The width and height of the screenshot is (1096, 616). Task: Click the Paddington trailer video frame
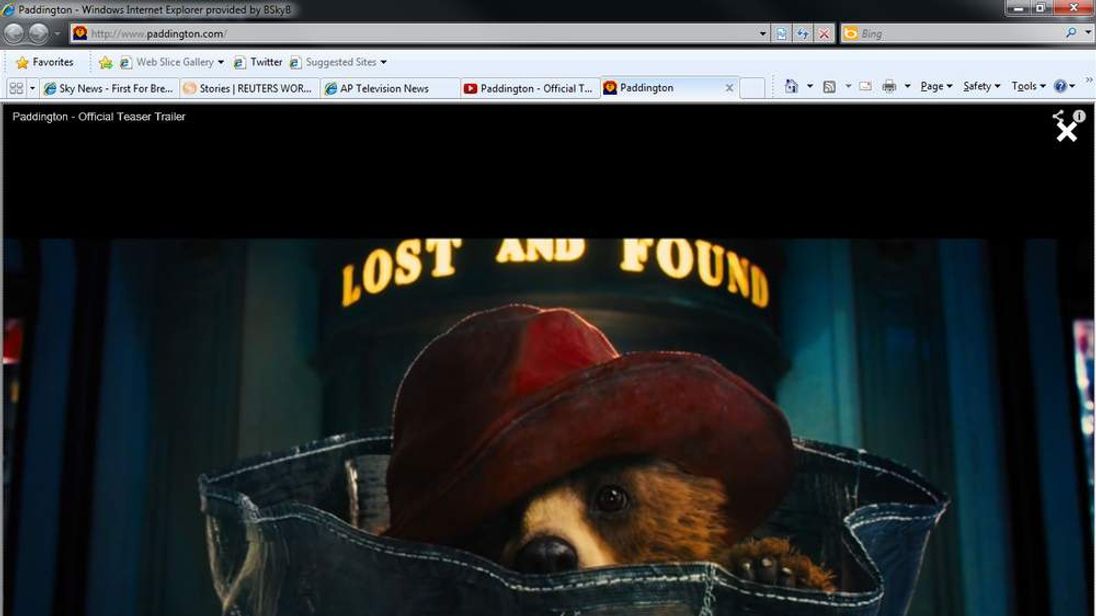549,427
